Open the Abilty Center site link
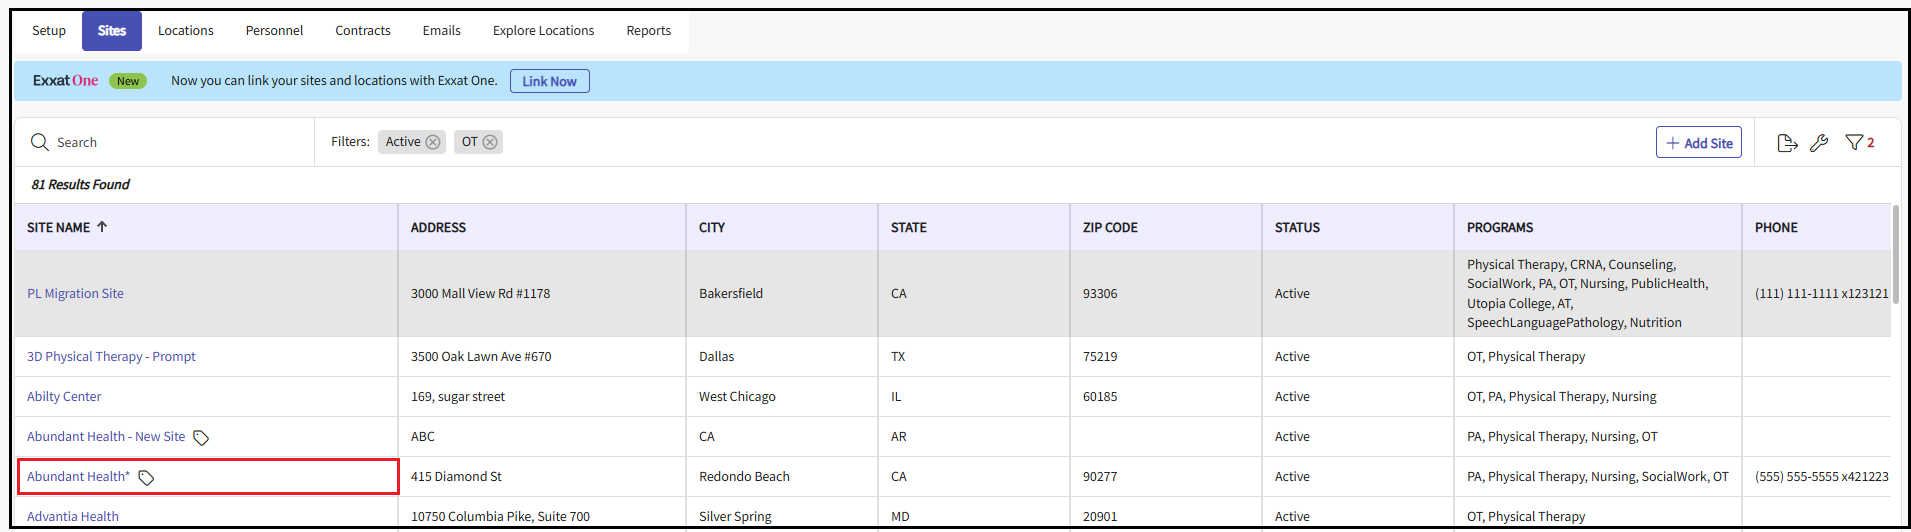 64,397
